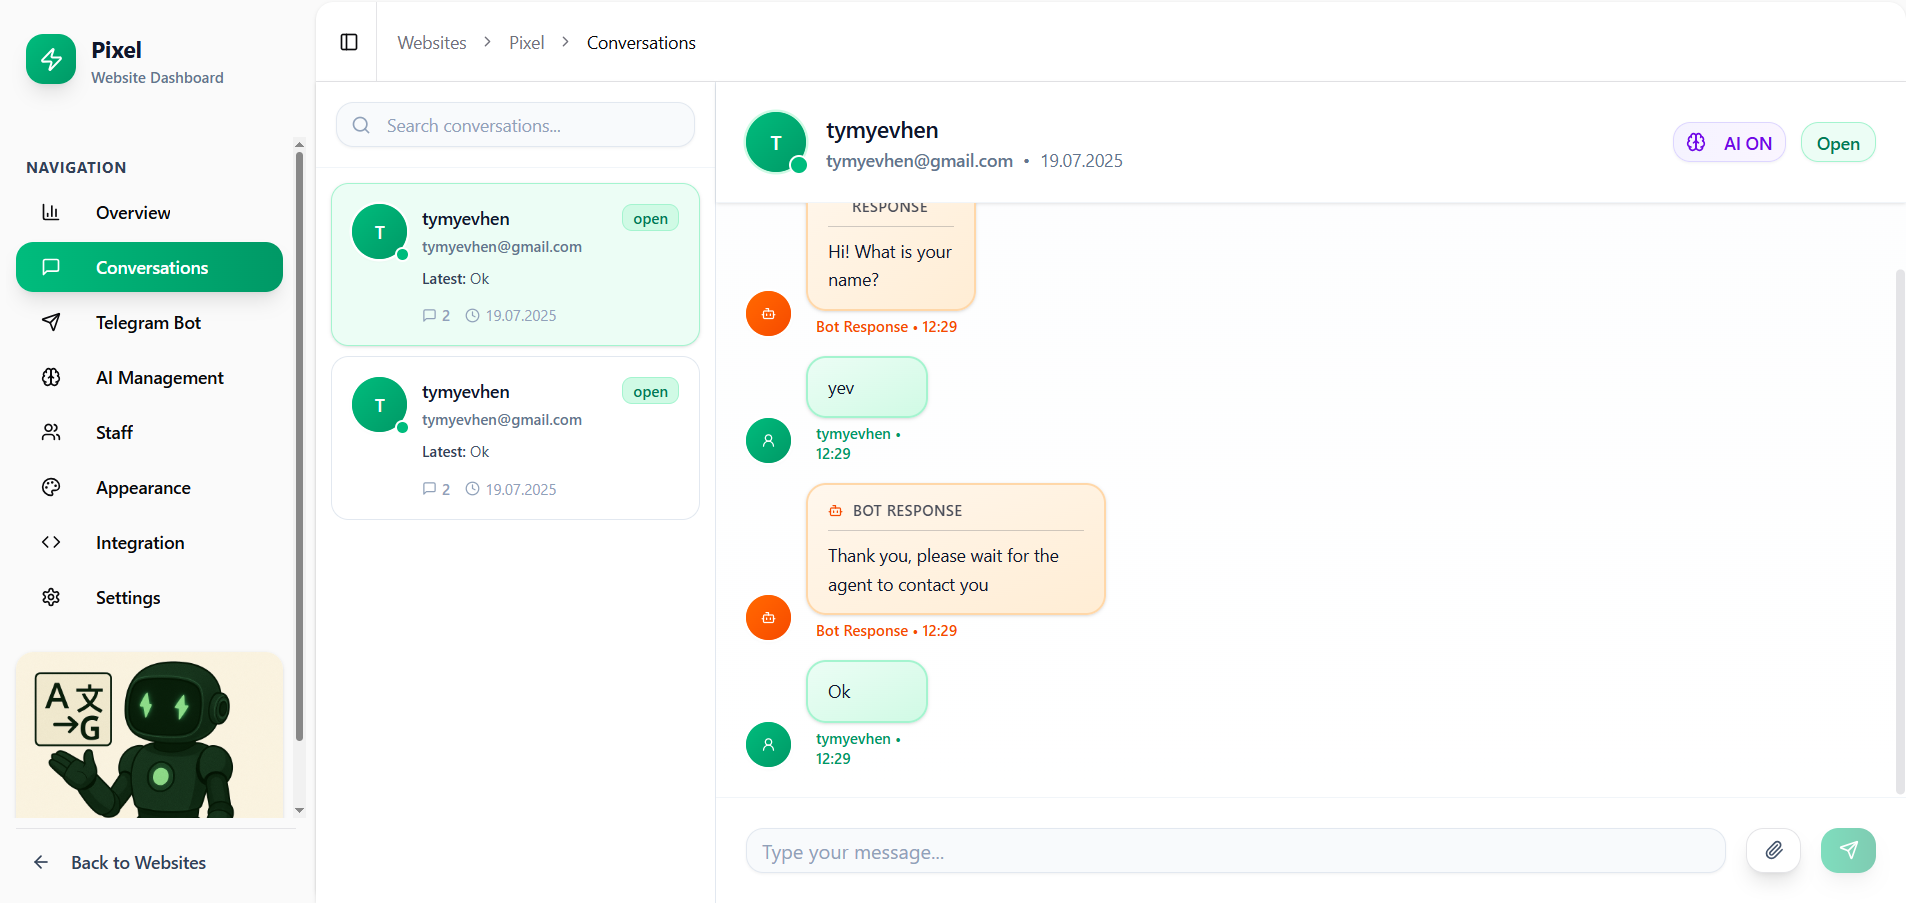The width and height of the screenshot is (1906, 903).
Task: Click the Overview chart icon
Action: coord(51,212)
